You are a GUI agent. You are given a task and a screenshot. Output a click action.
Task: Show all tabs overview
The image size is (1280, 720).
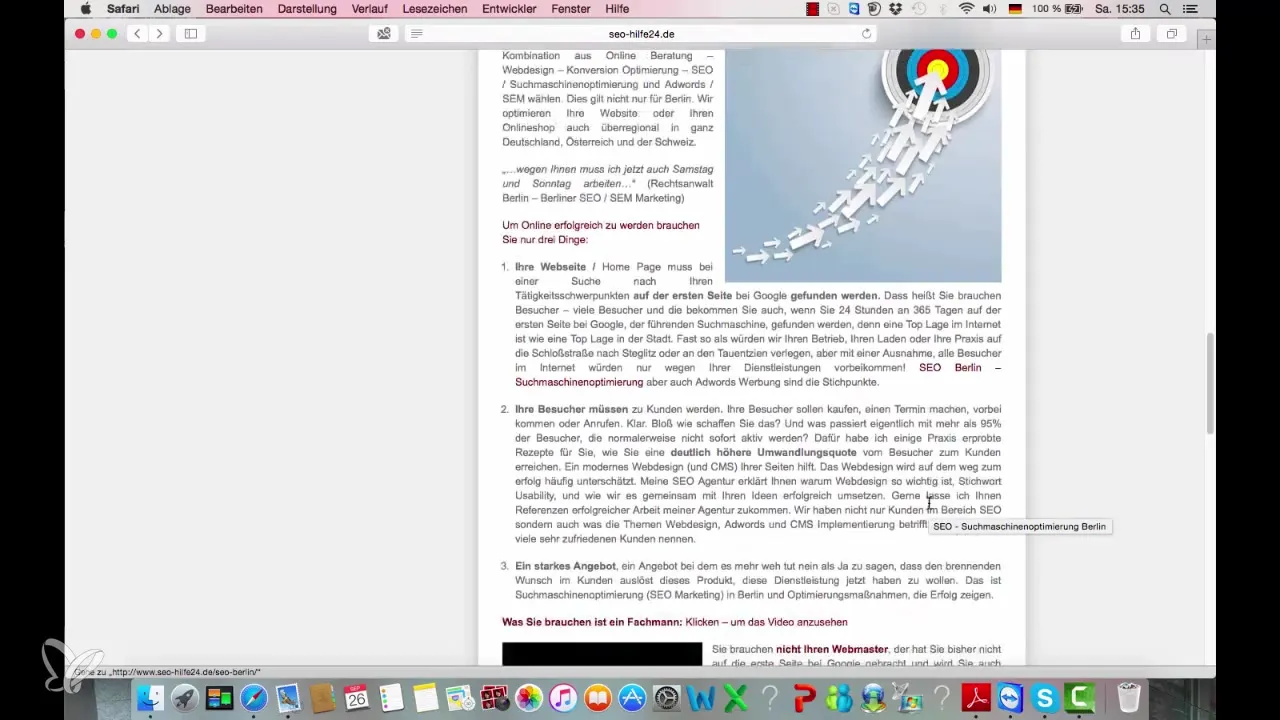(1171, 34)
